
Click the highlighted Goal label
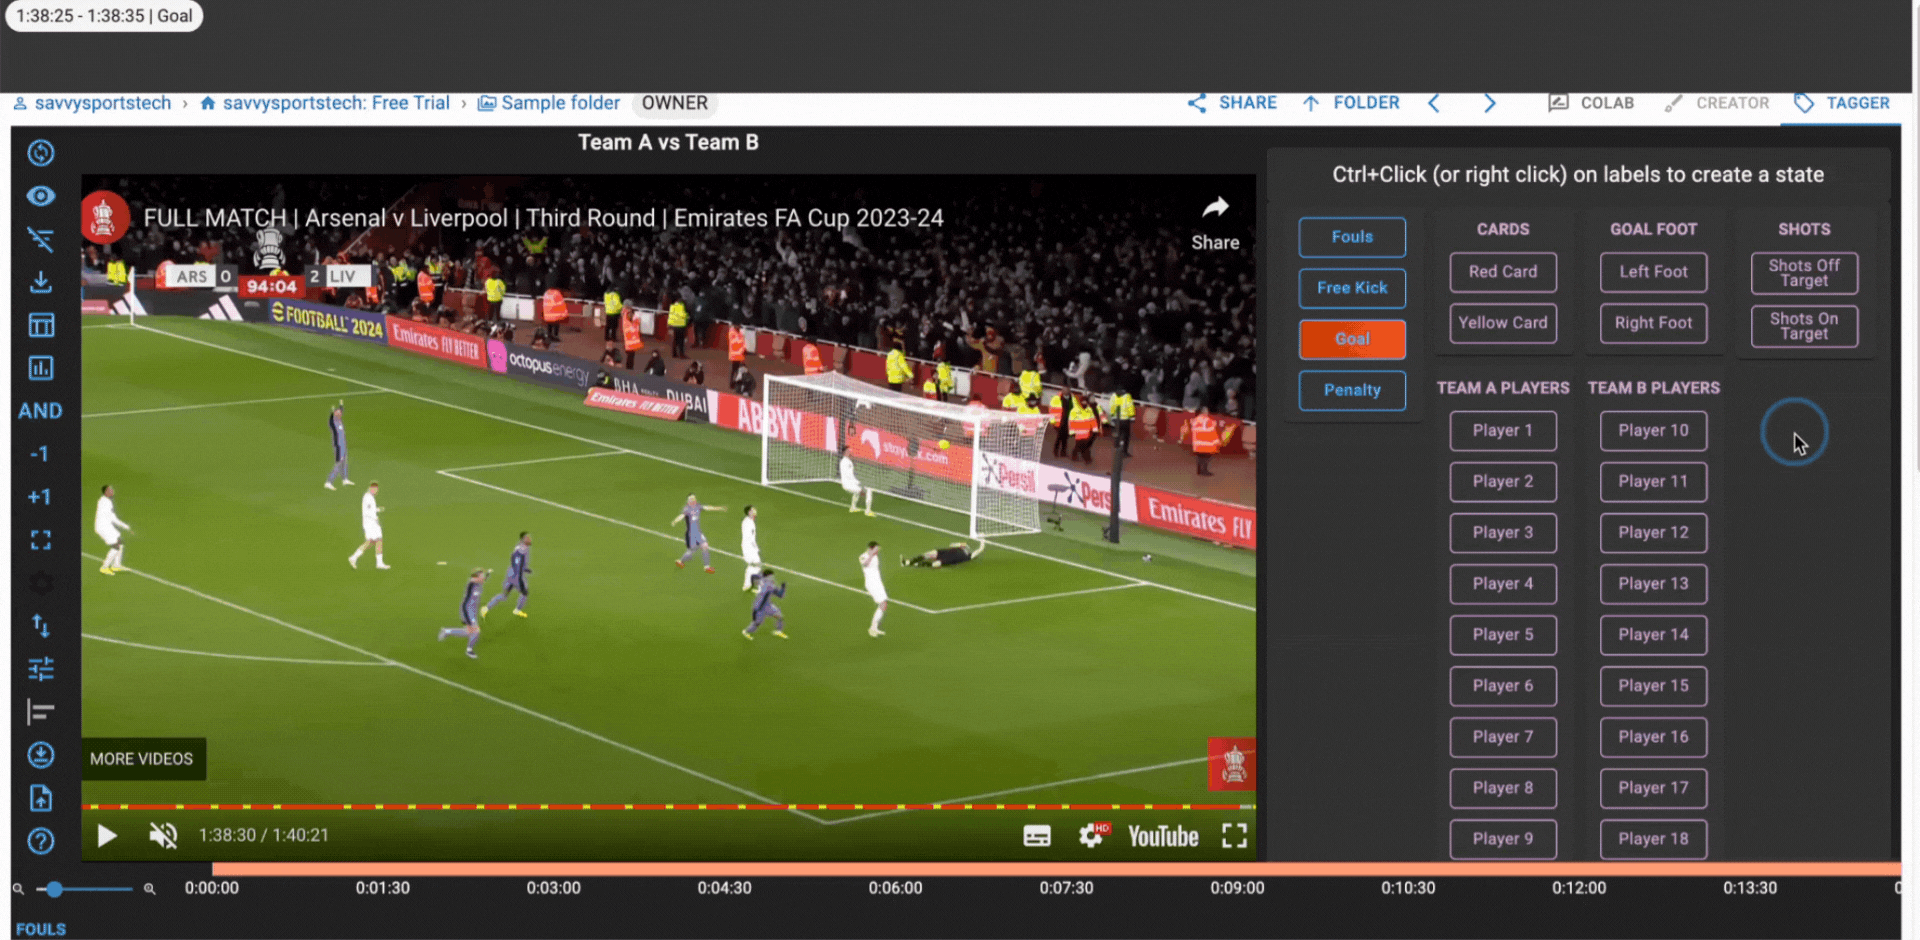pyautogui.click(x=1352, y=339)
